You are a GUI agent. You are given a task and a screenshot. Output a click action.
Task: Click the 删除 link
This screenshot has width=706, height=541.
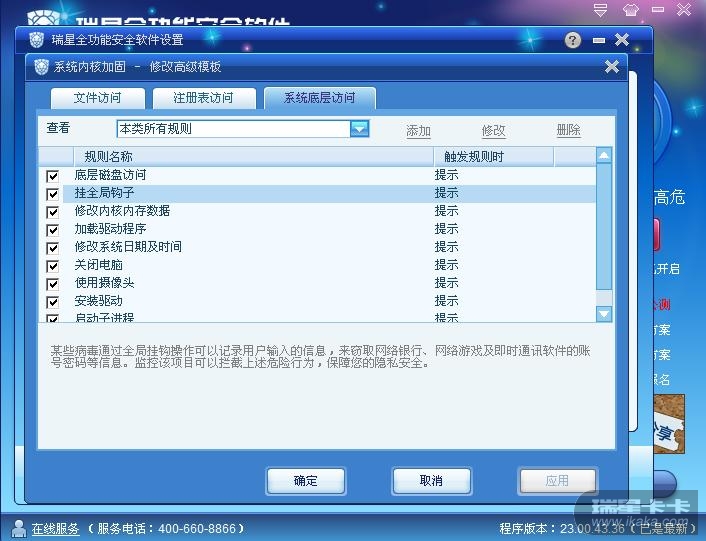click(x=569, y=131)
